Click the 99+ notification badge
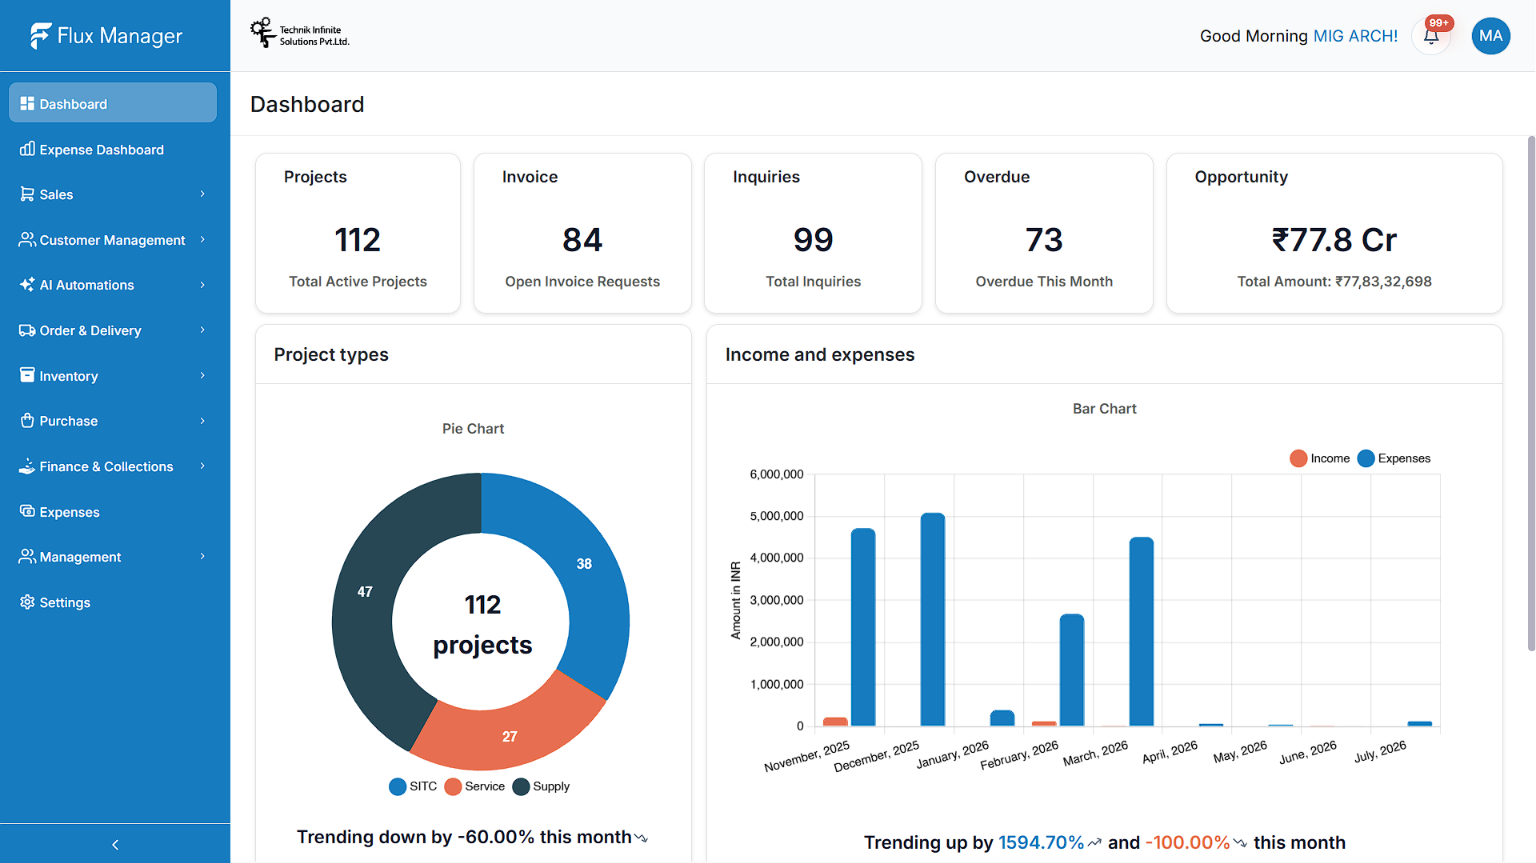The image size is (1536, 863). [x=1439, y=23]
